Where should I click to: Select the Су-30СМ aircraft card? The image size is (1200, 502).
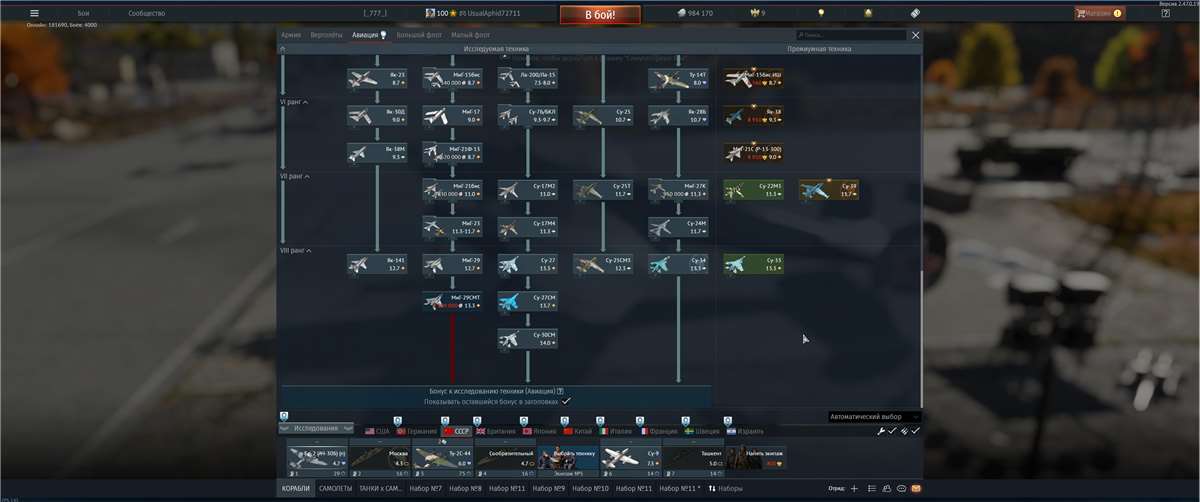pyautogui.click(x=528, y=338)
